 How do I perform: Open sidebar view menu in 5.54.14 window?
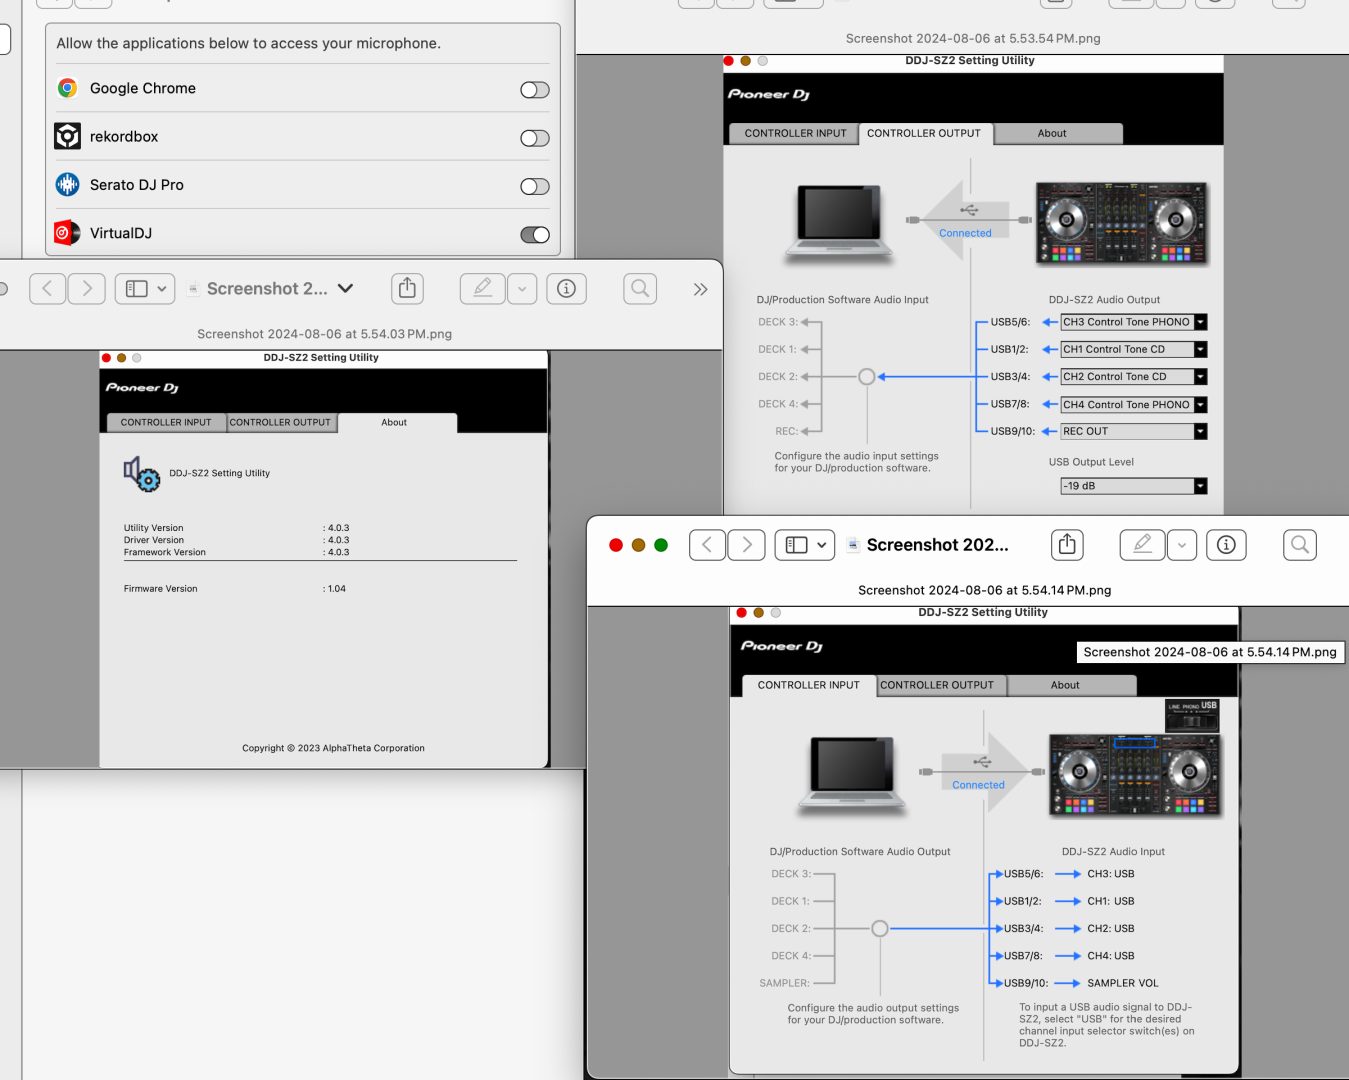805,545
